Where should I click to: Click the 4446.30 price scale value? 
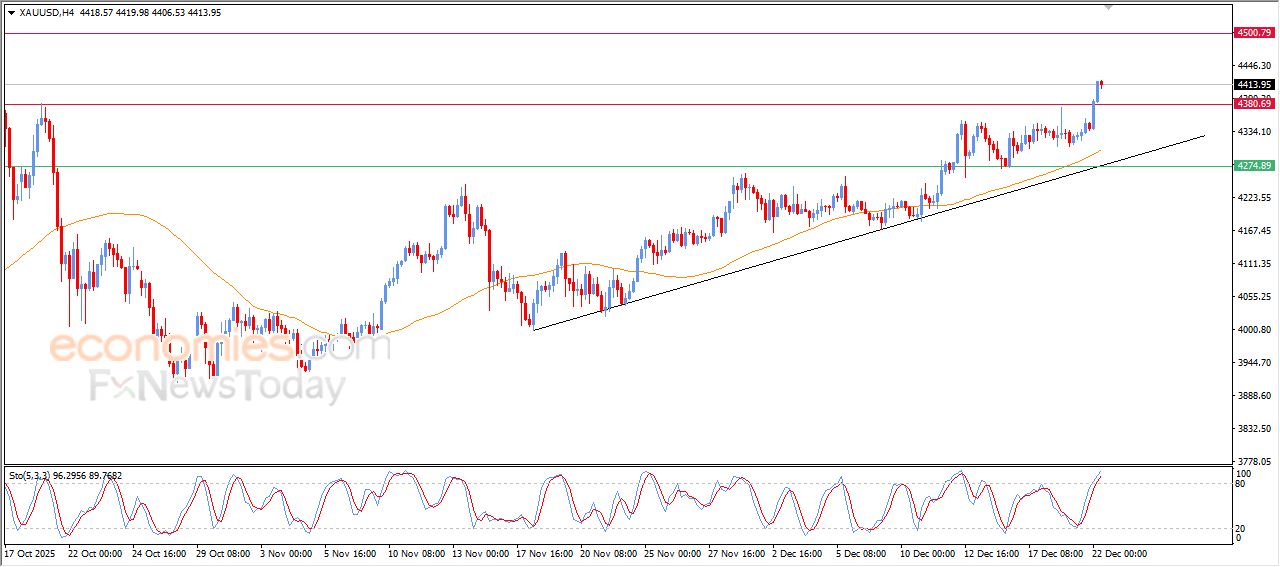tap(1252, 65)
